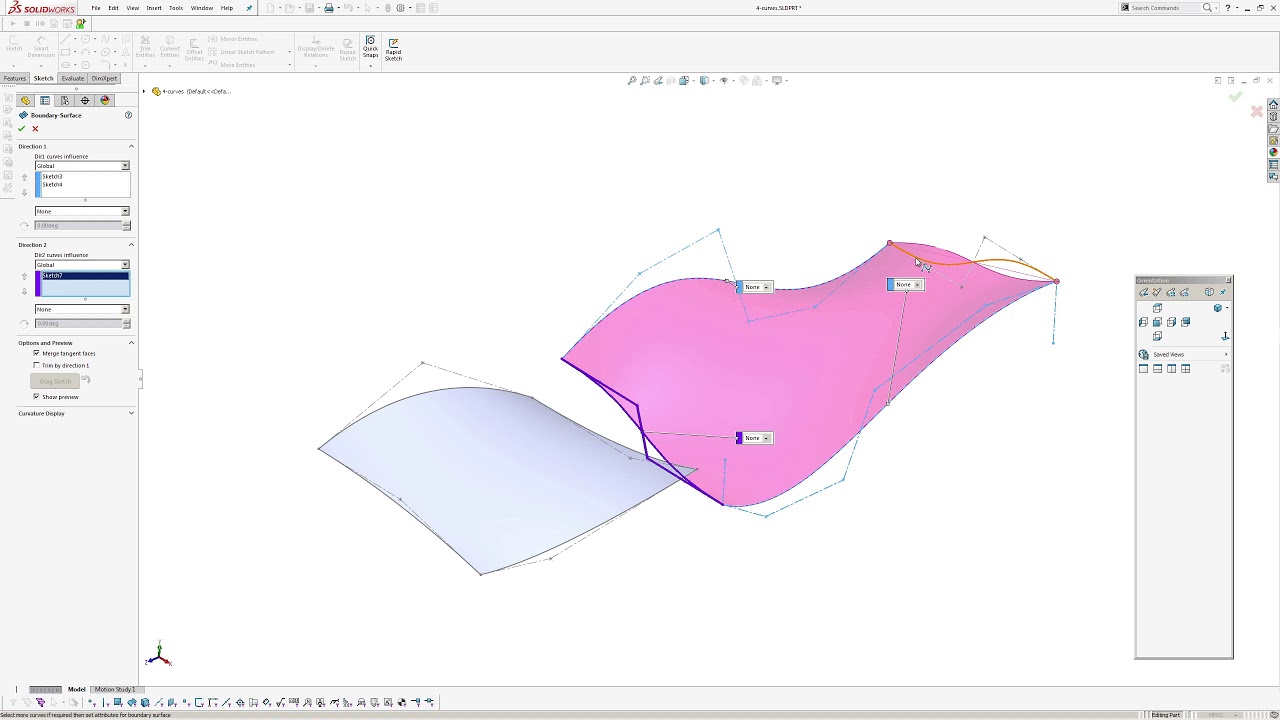Open the Insert menu
The height and width of the screenshot is (720, 1280).
point(154,8)
